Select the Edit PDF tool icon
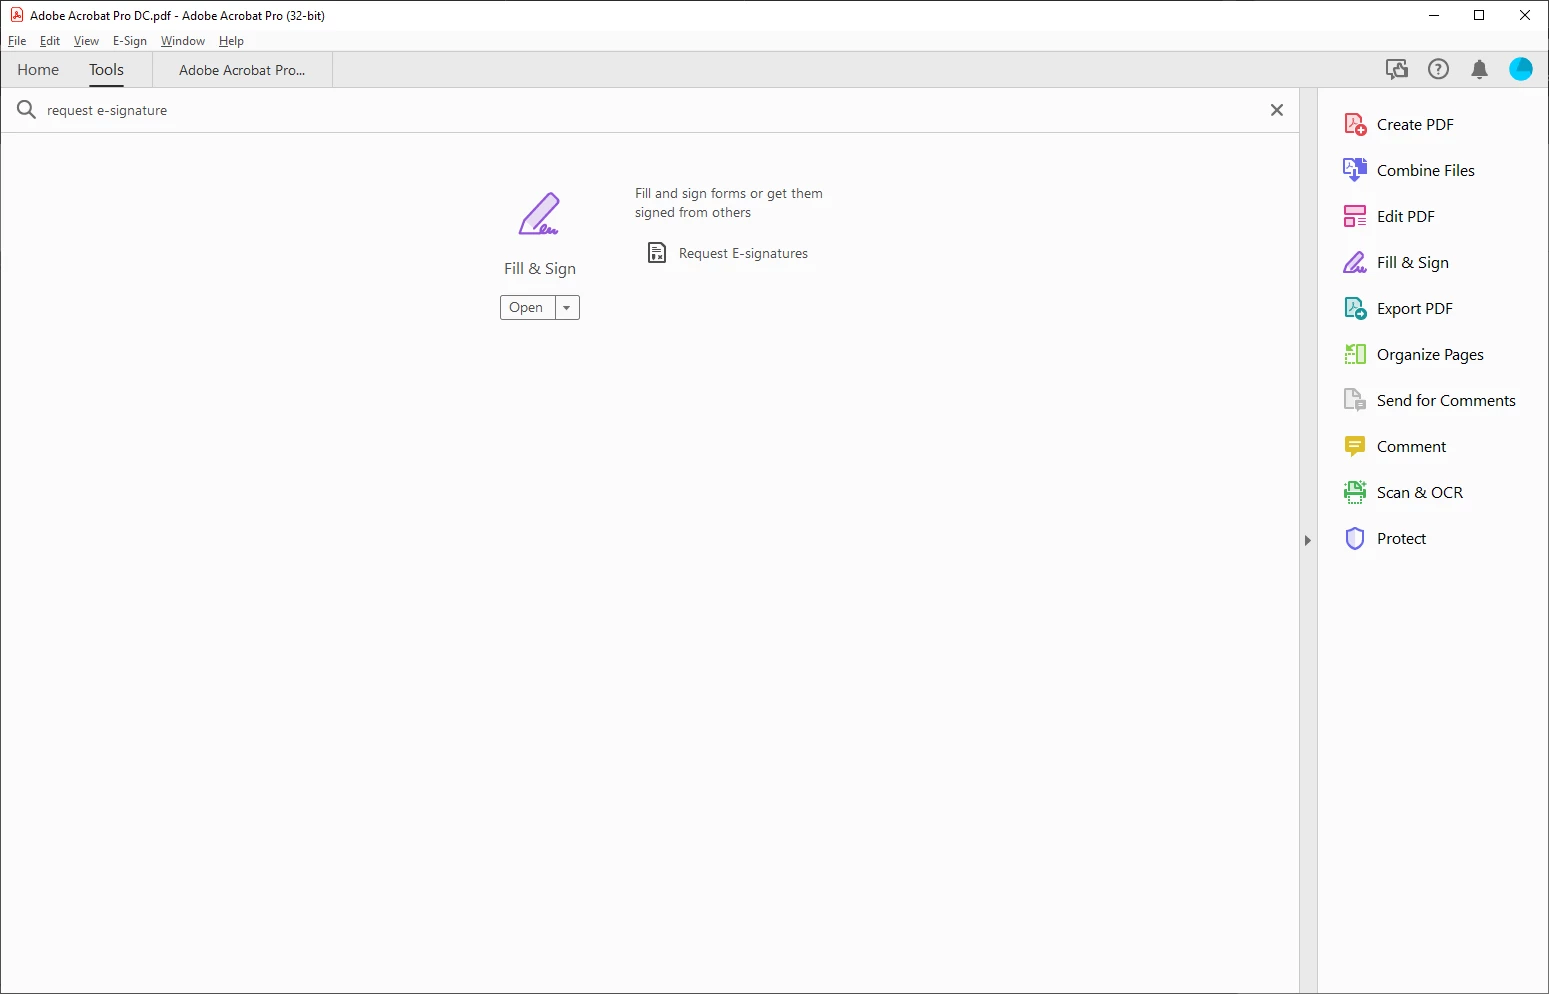 (x=1355, y=216)
